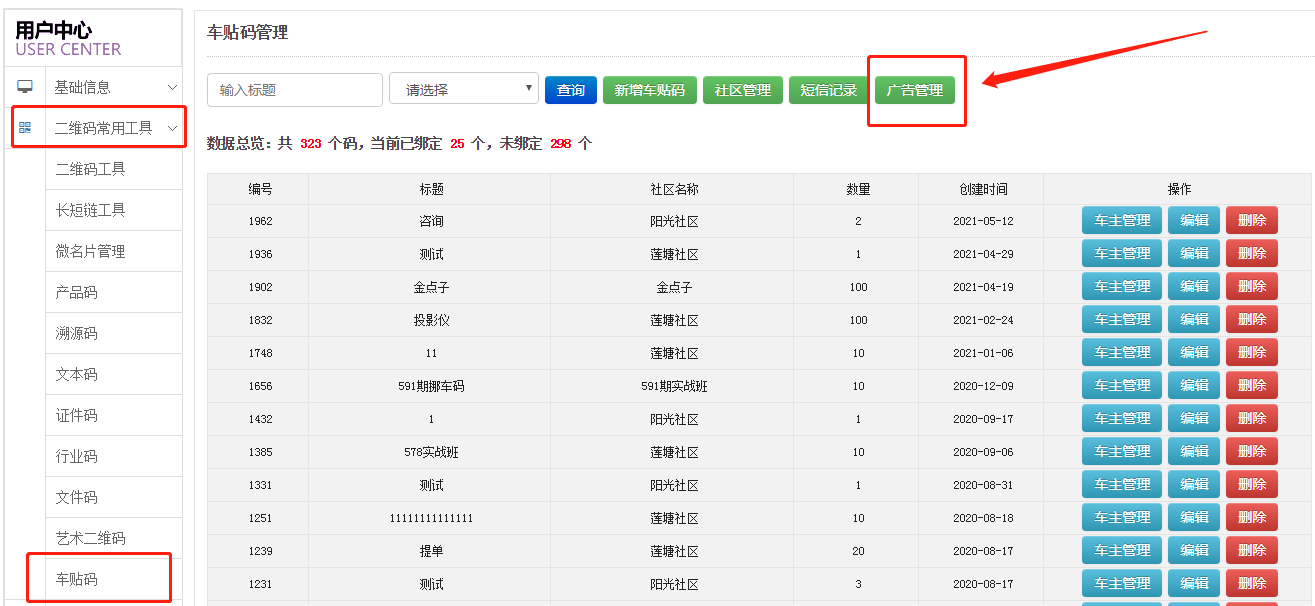Click the 新增车贴码 button
Screen dimensions: 1315x606
click(649, 90)
